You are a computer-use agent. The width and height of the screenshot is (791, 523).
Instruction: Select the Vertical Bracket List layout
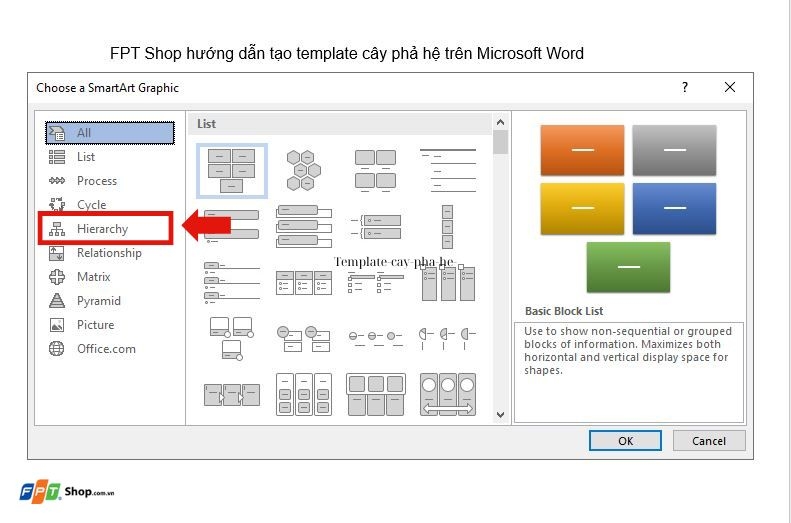(x=375, y=226)
